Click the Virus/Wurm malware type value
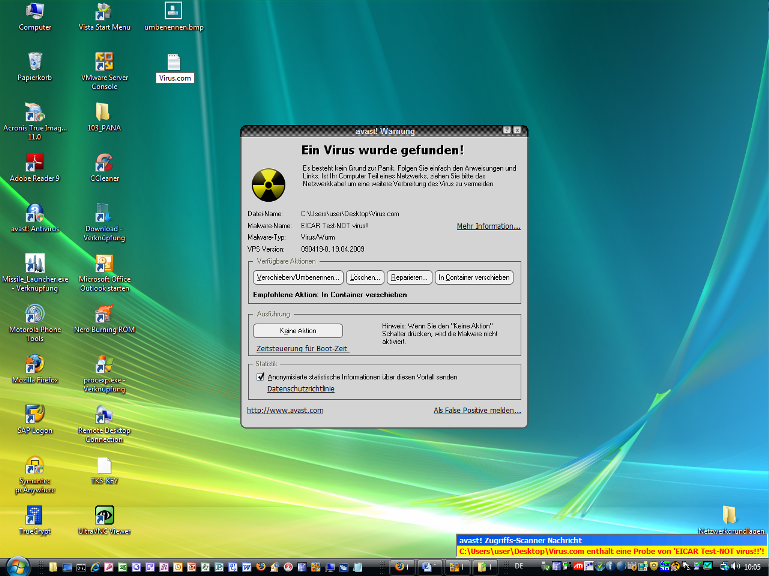This screenshot has width=769, height=576. tap(318, 237)
